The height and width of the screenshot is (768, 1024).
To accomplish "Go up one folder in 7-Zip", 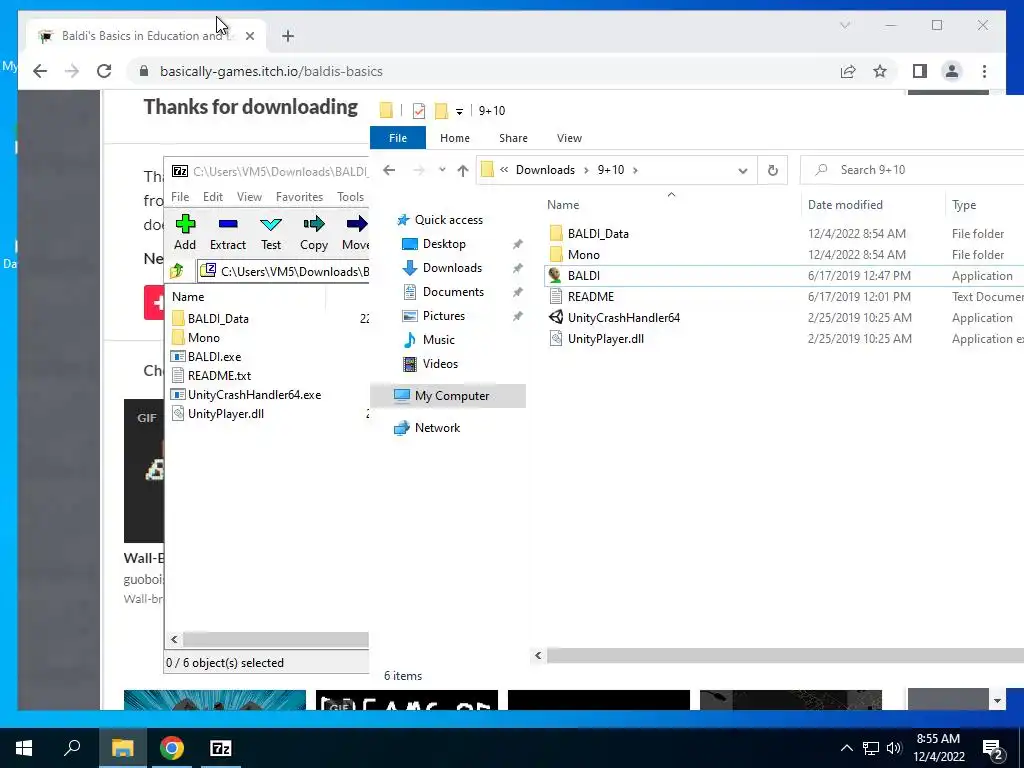I will [x=176, y=271].
